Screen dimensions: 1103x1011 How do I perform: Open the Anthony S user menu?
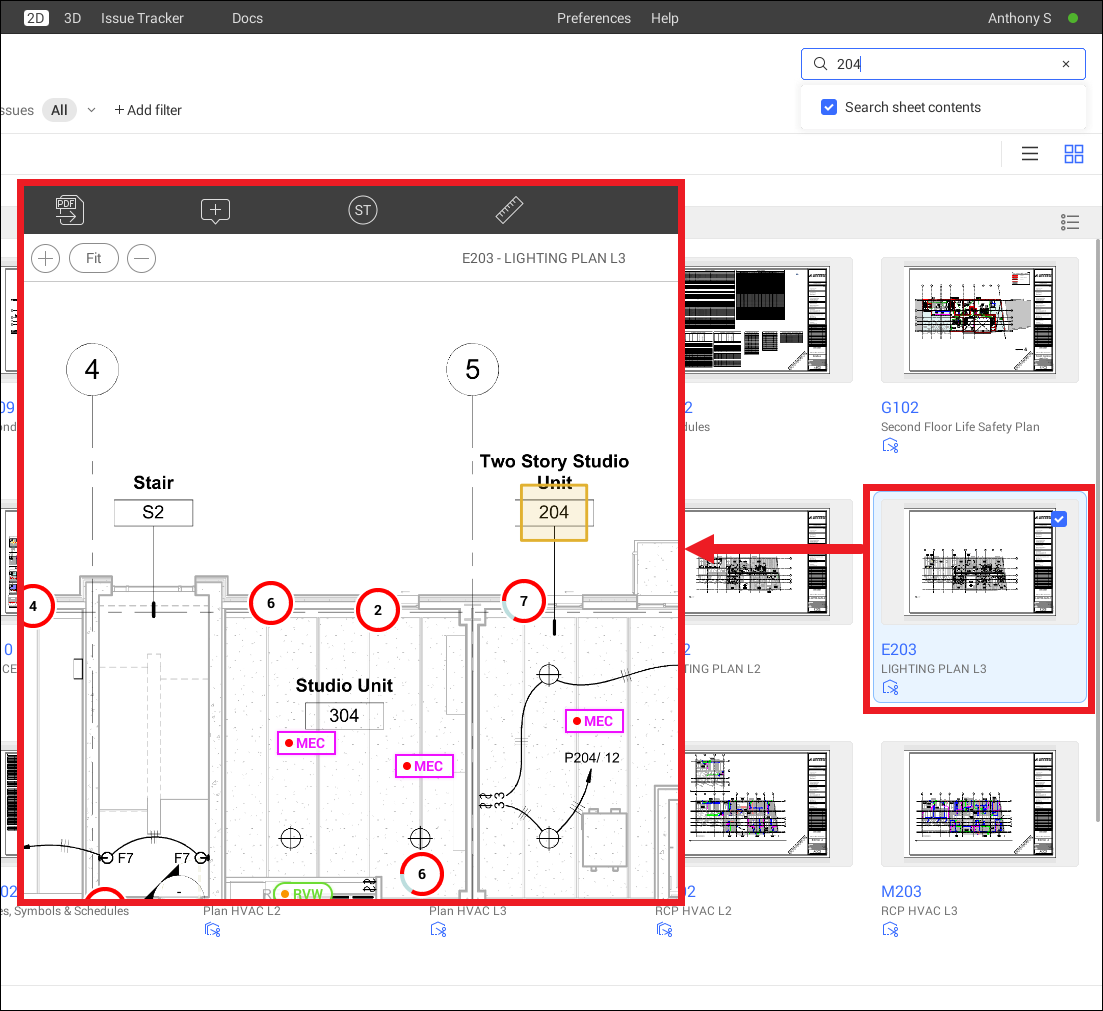coord(1019,18)
